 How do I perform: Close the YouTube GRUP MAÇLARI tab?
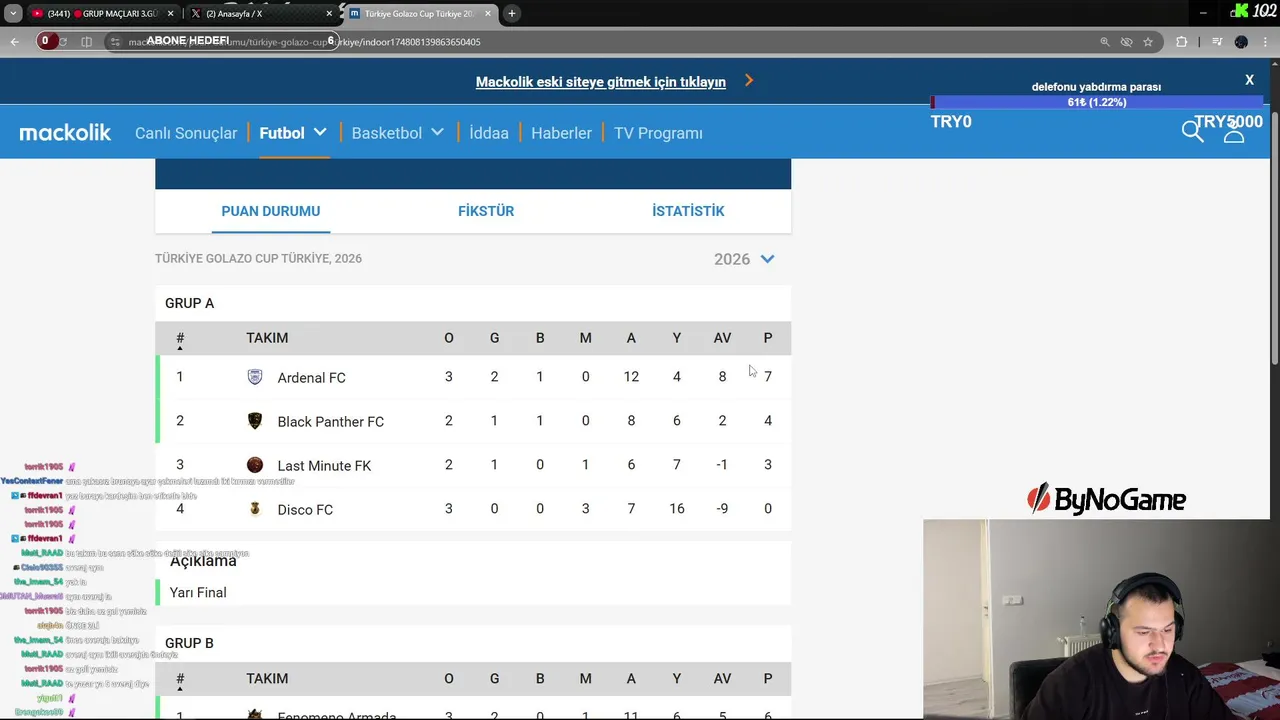coord(170,14)
